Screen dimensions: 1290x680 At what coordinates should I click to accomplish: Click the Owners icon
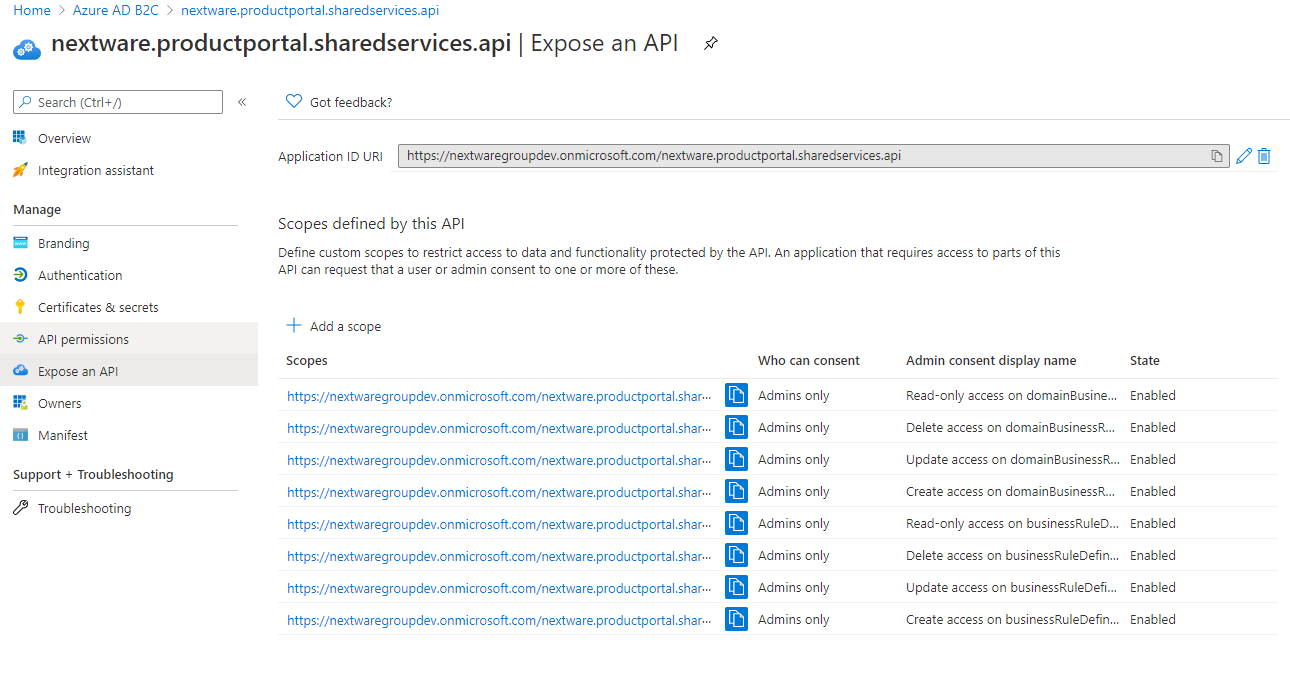pyautogui.click(x=20, y=403)
